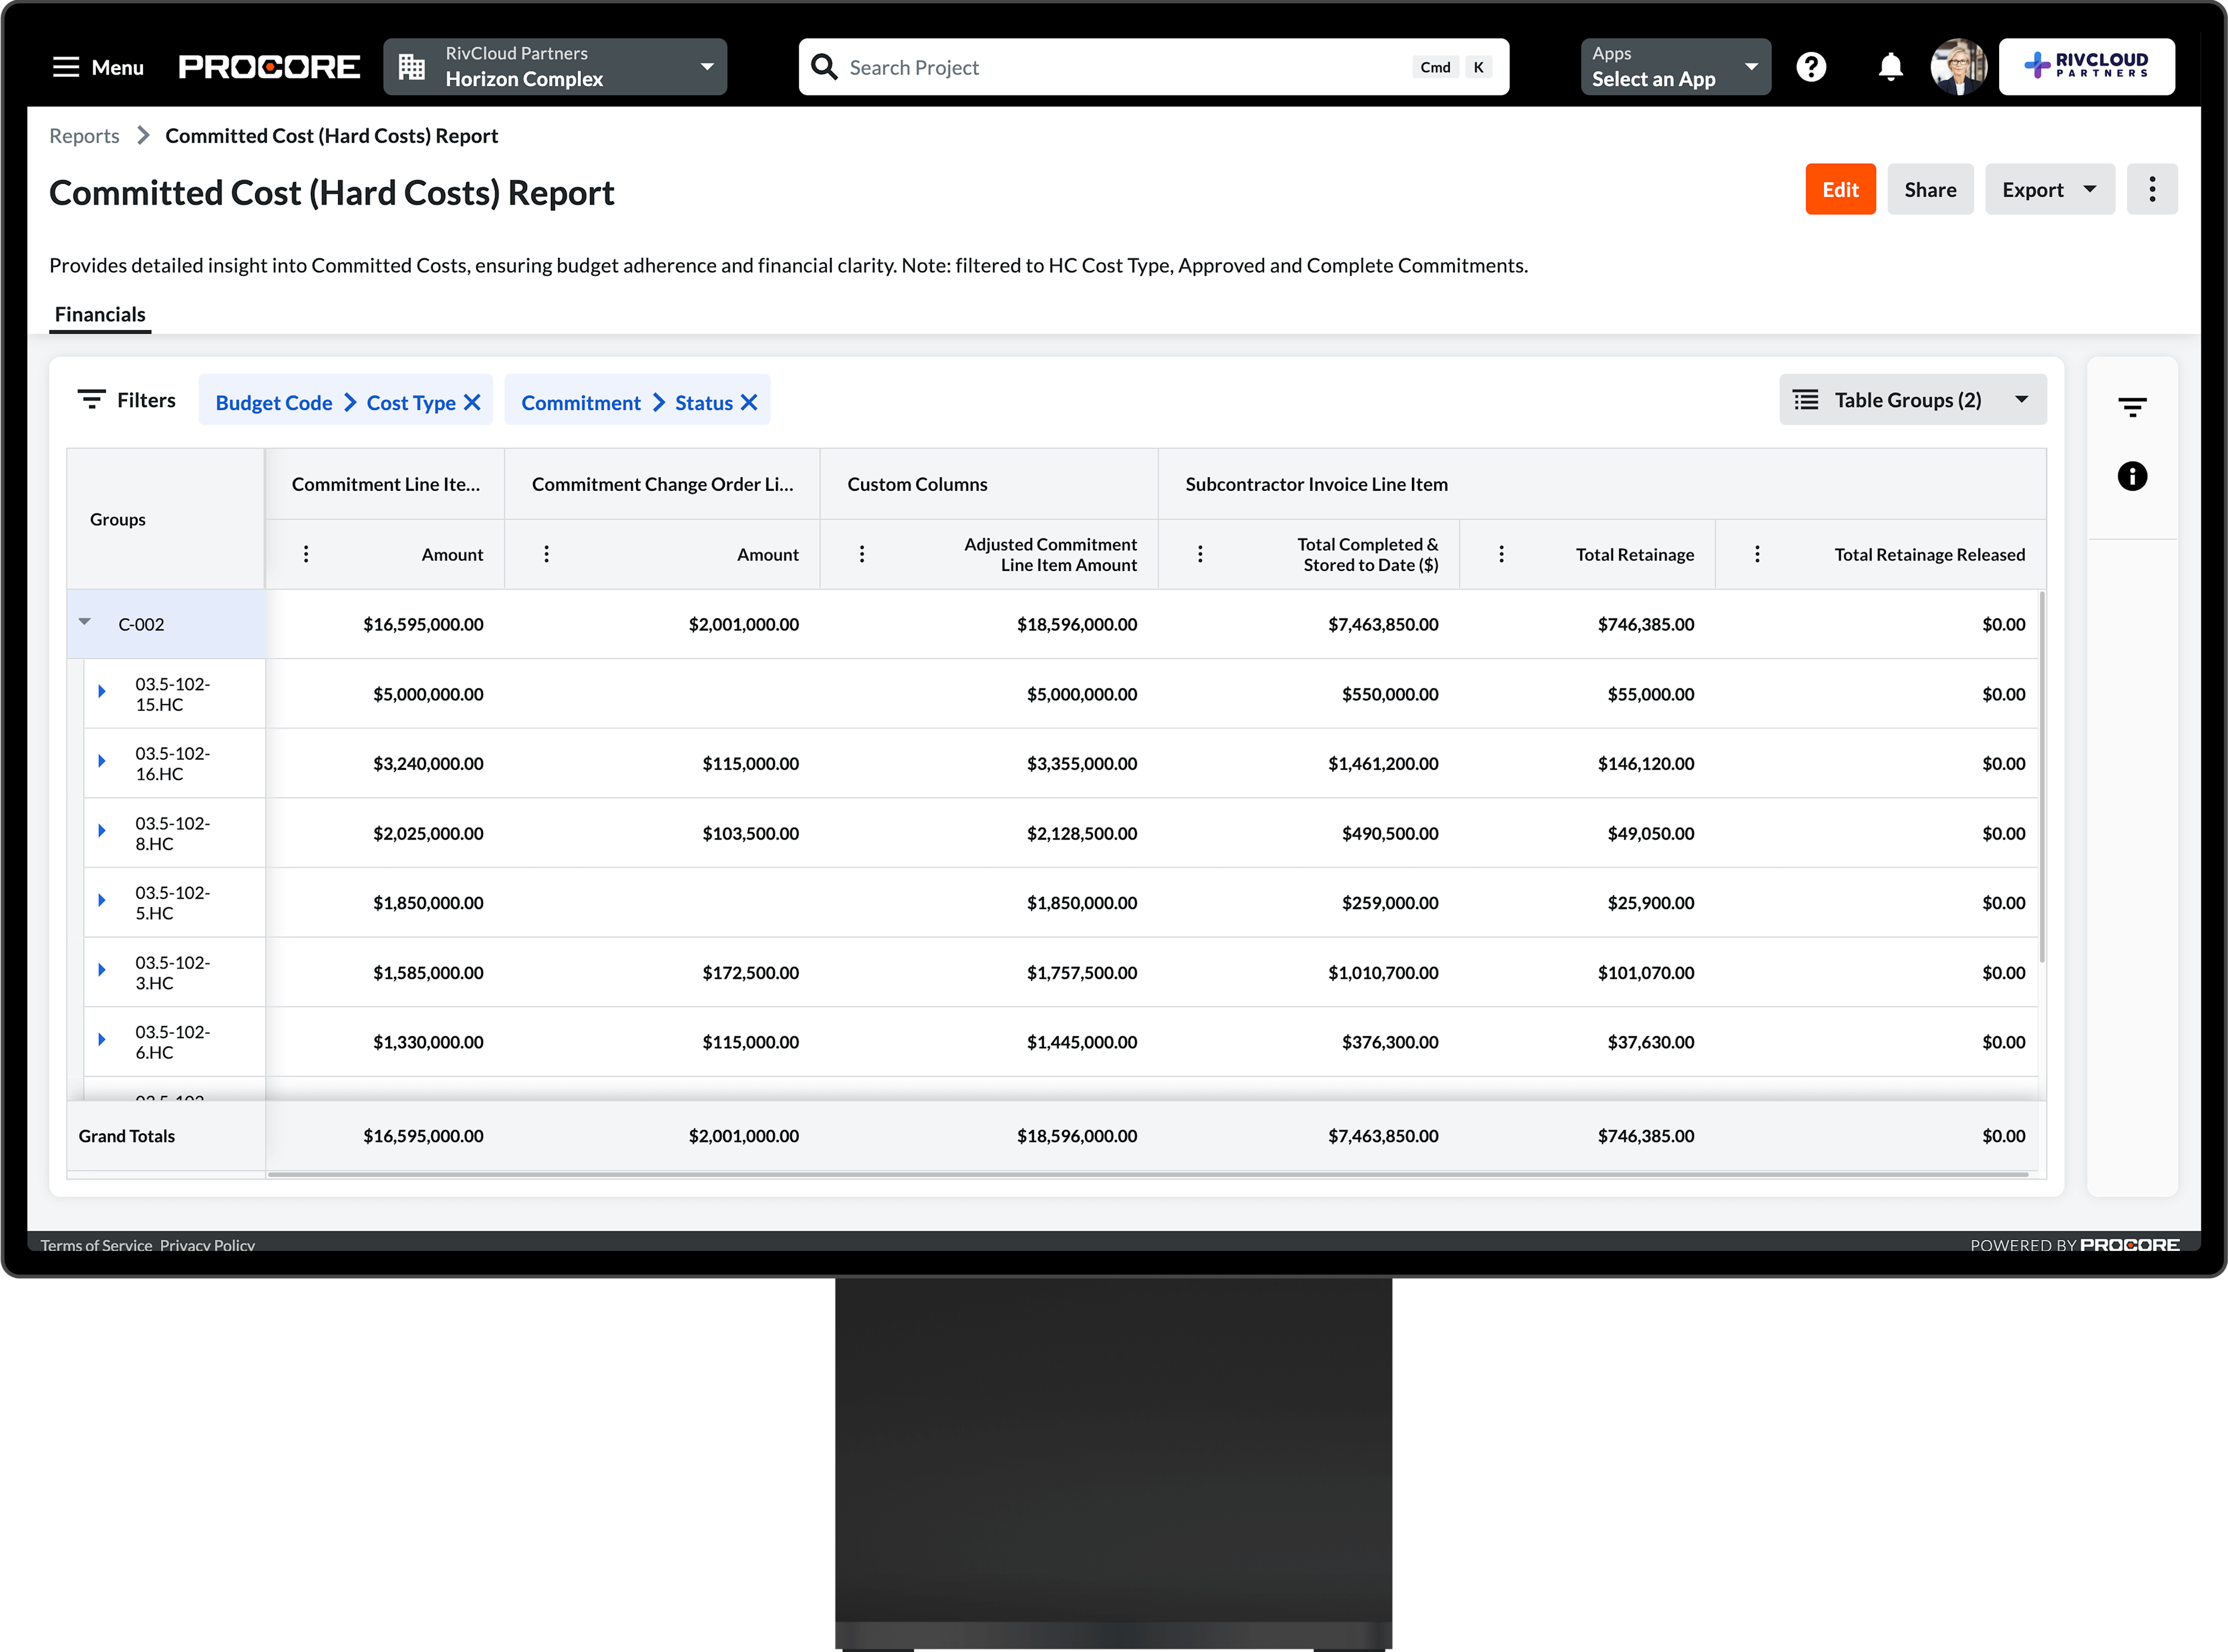Open the hamburger Menu icon
Screen dimensions: 2228x1652
click(66, 67)
